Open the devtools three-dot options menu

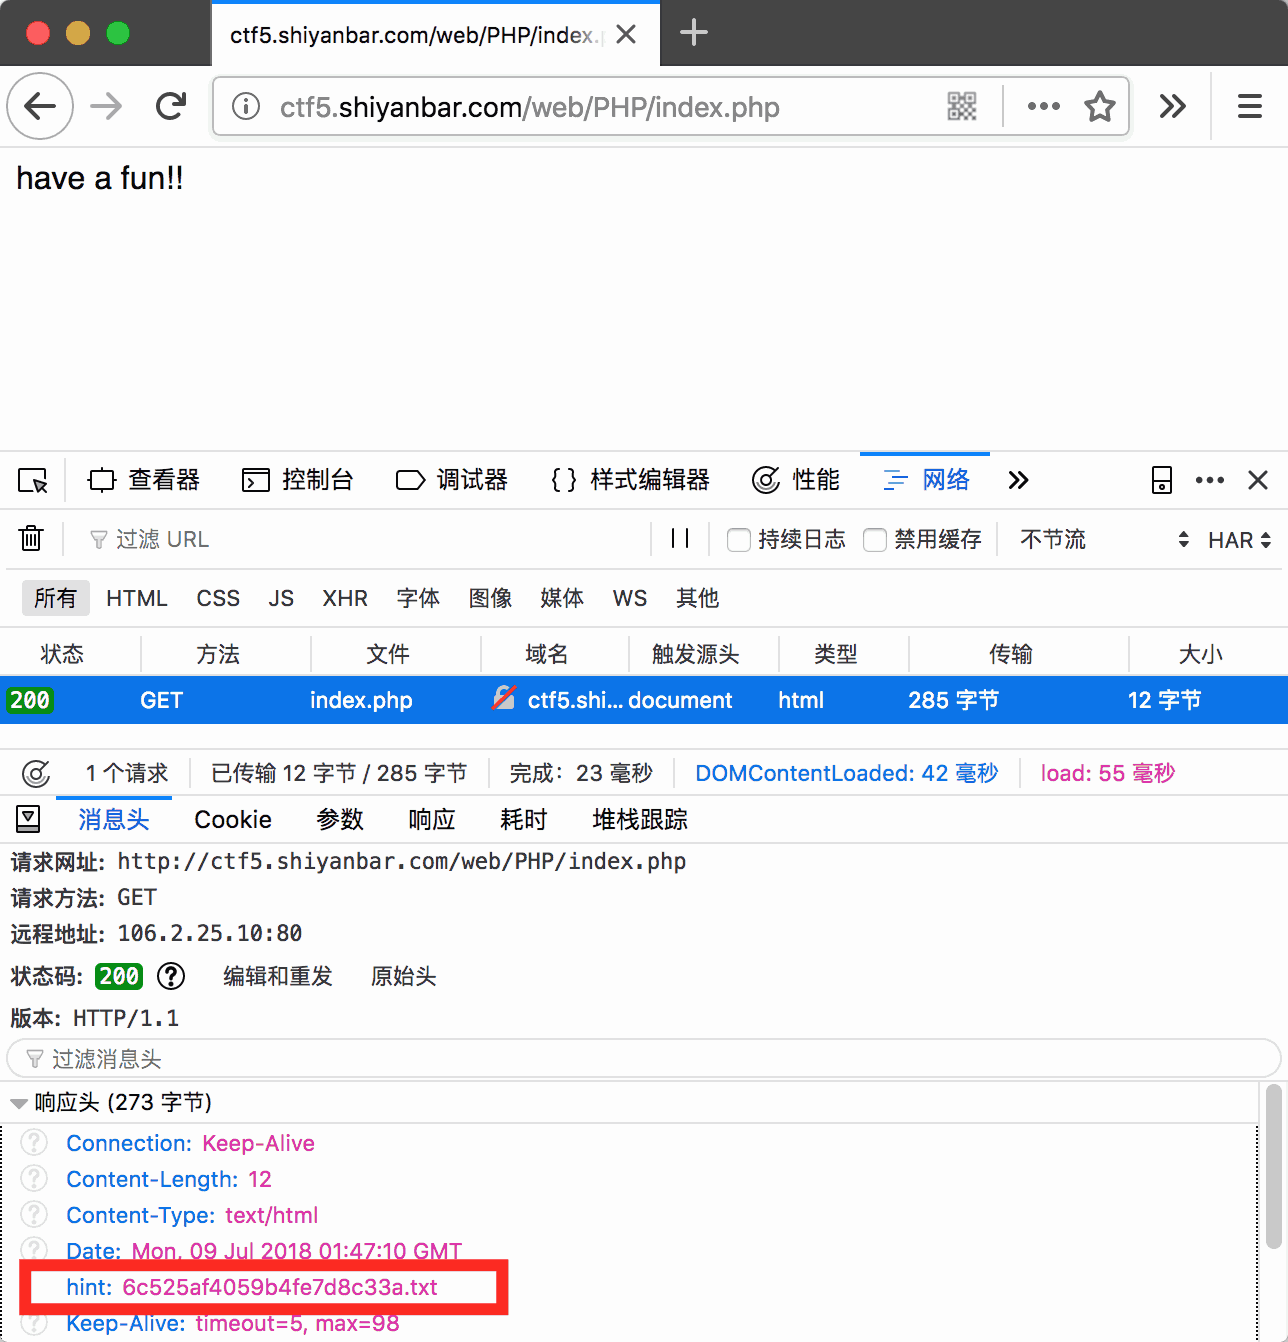[x=1210, y=480]
